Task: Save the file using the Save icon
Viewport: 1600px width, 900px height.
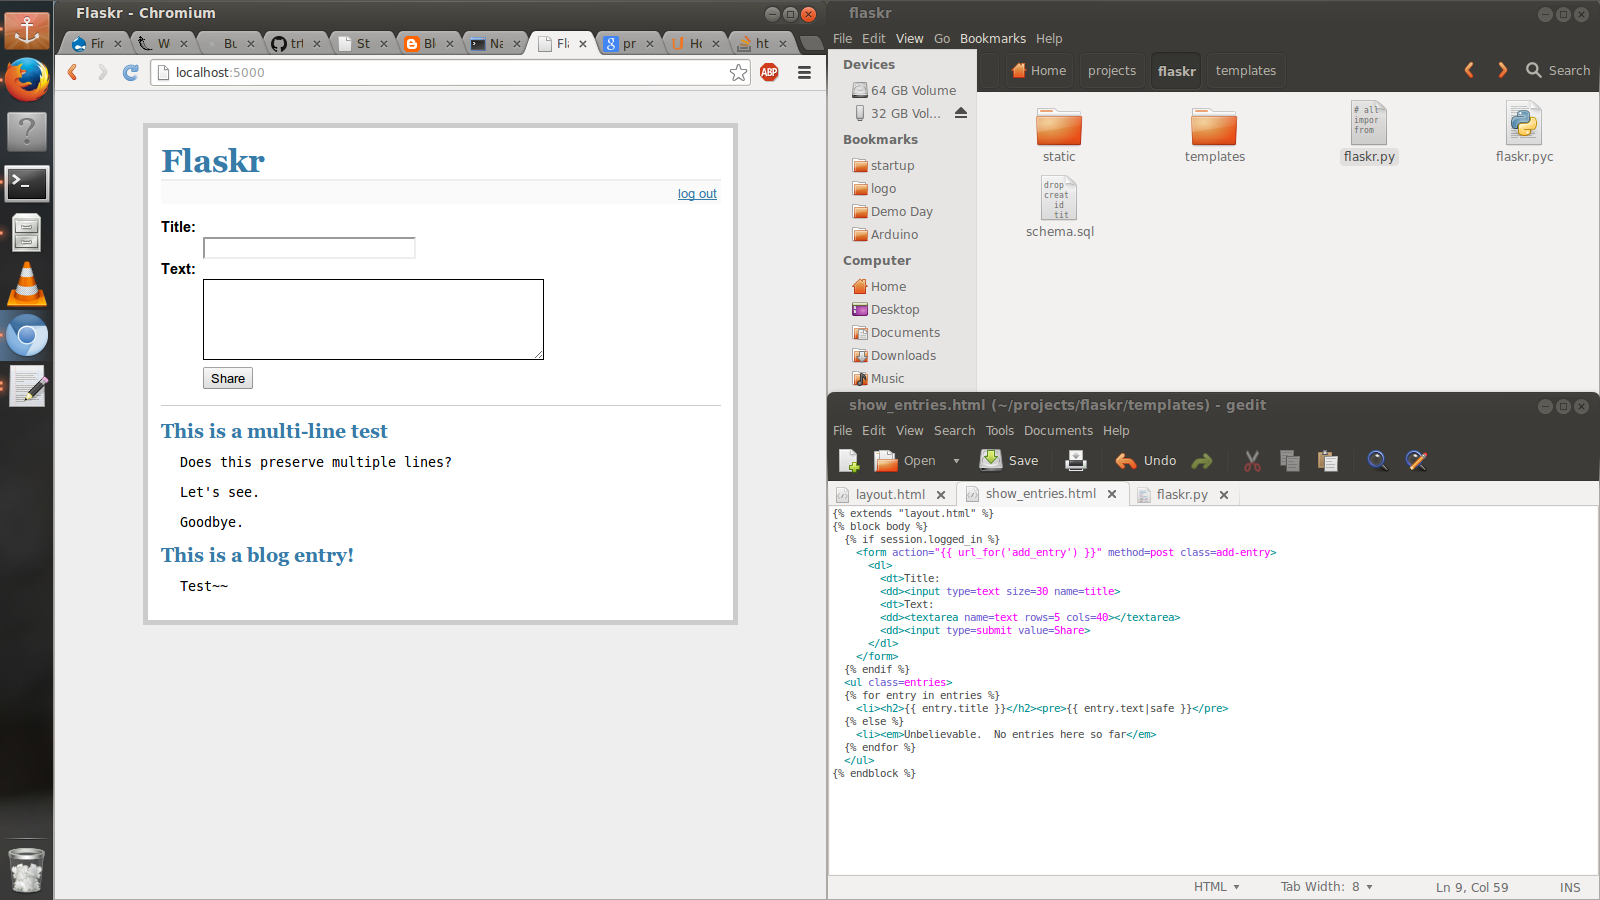Action: point(1009,461)
